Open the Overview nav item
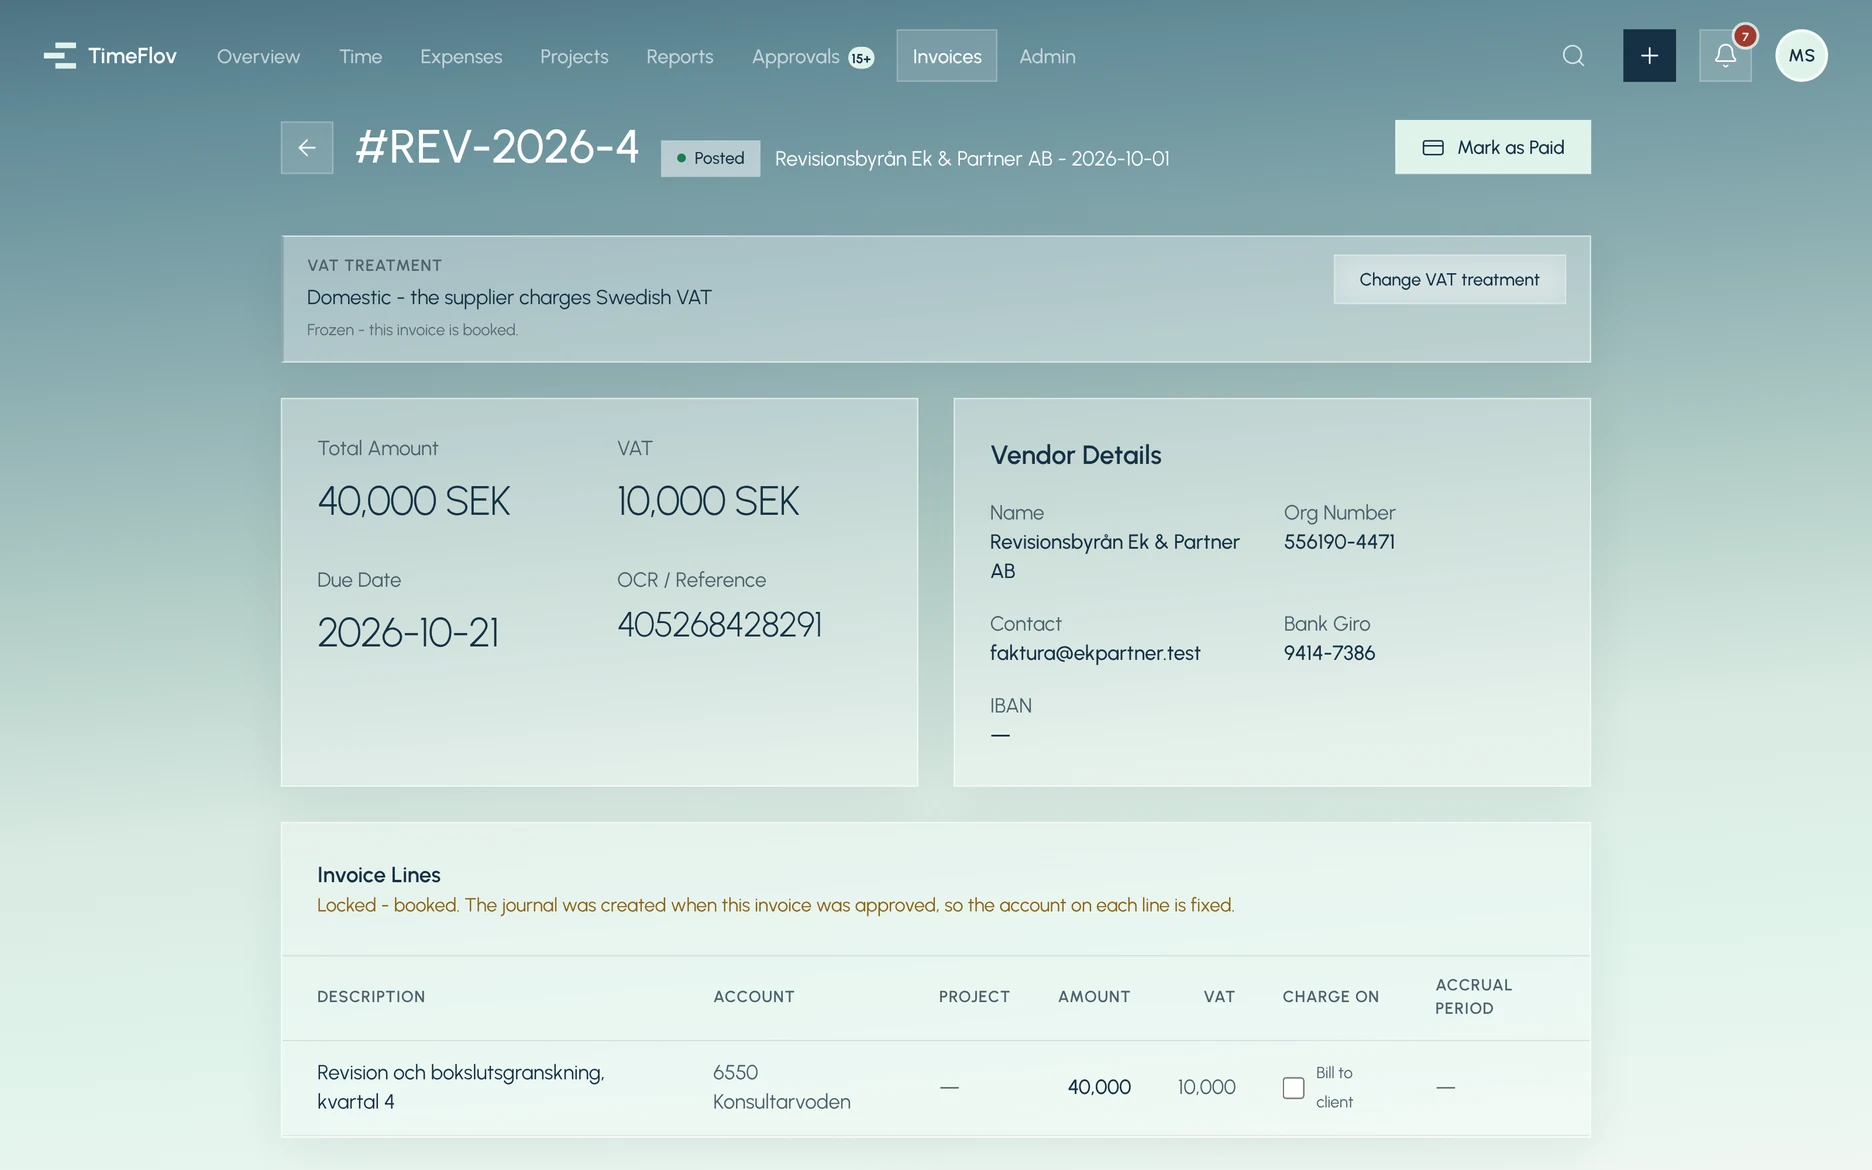Image resolution: width=1872 pixels, height=1170 pixels. [258, 56]
